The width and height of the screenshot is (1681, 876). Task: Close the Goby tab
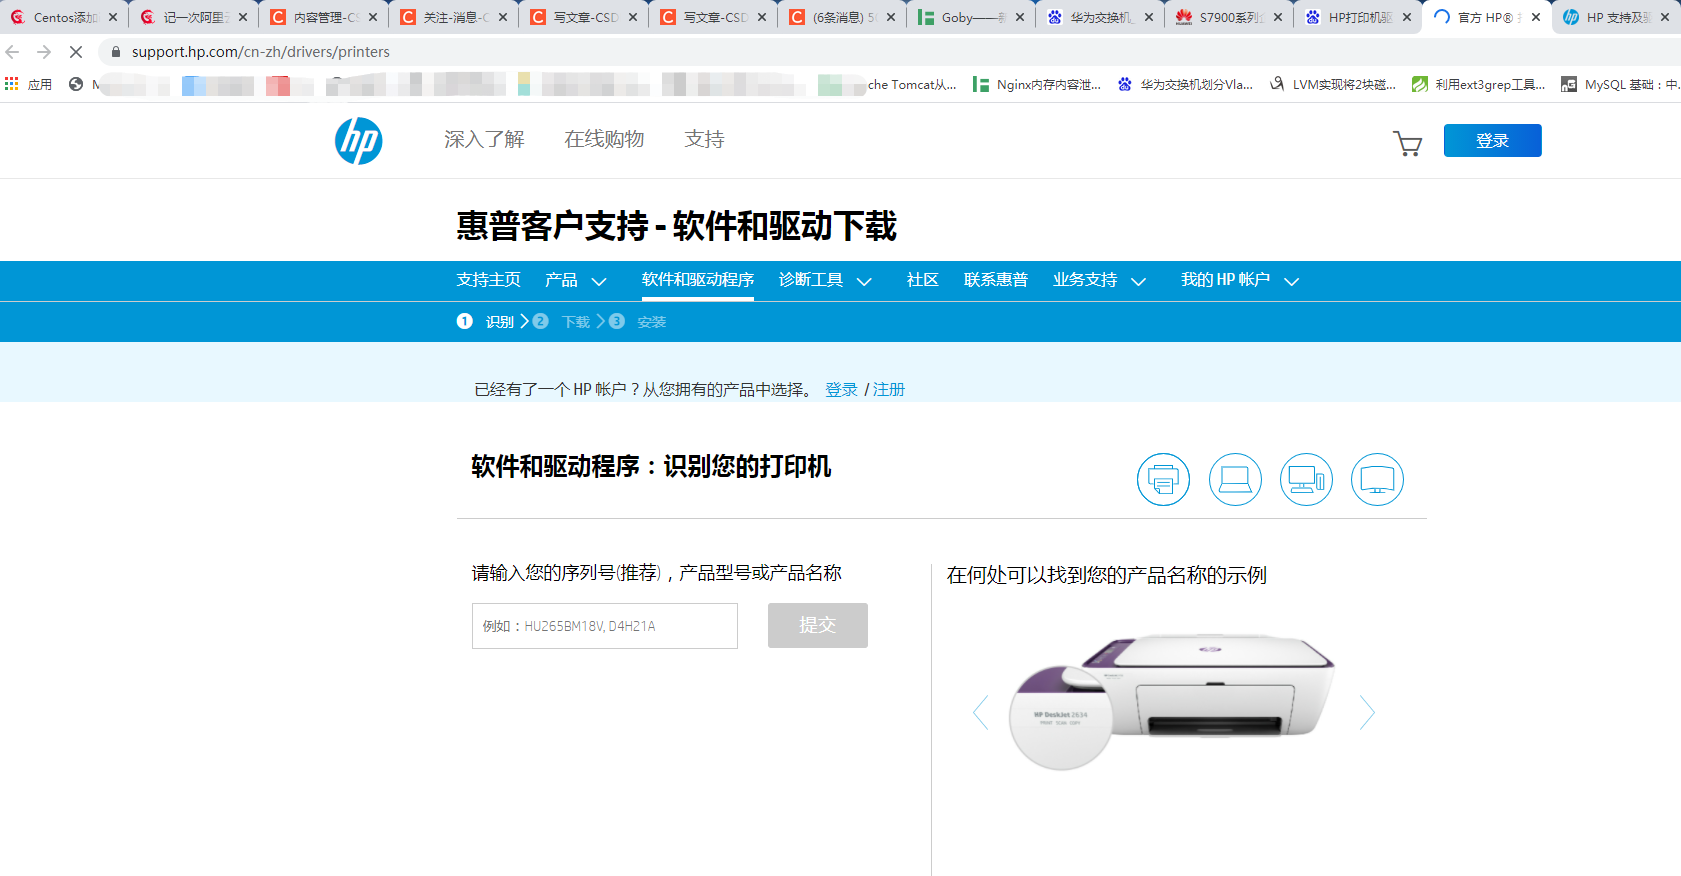1020,17
